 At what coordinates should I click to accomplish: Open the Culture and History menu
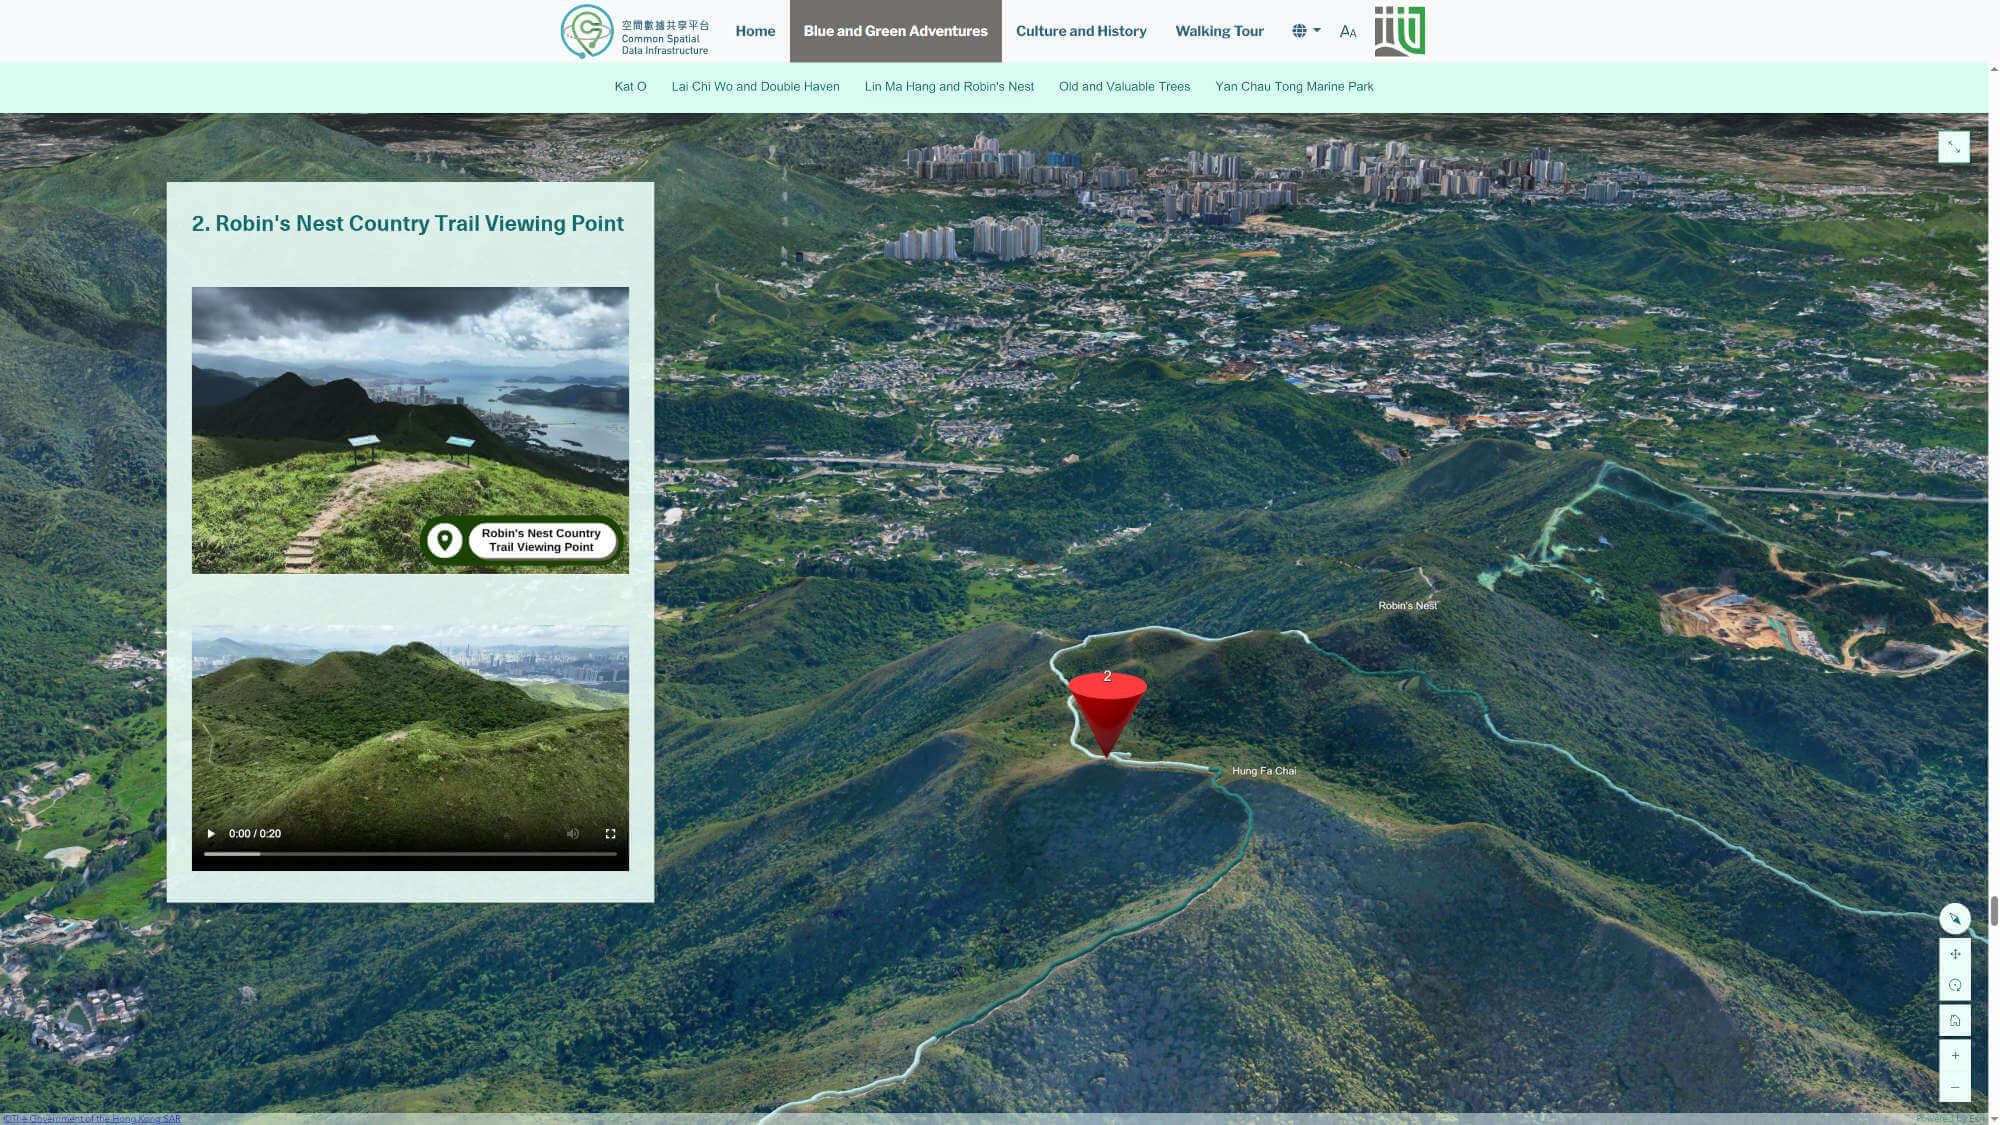point(1080,31)
